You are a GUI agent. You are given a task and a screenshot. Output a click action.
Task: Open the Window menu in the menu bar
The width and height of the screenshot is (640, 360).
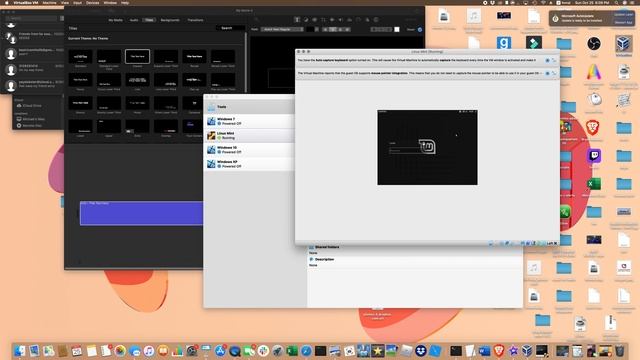click(x=110, y=2)
